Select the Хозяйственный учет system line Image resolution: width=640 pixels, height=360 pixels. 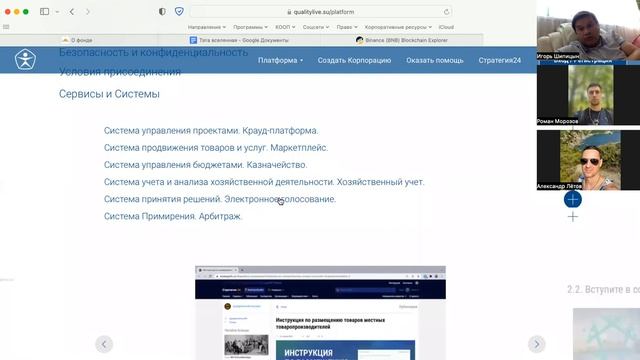click(x=264, y=182)
